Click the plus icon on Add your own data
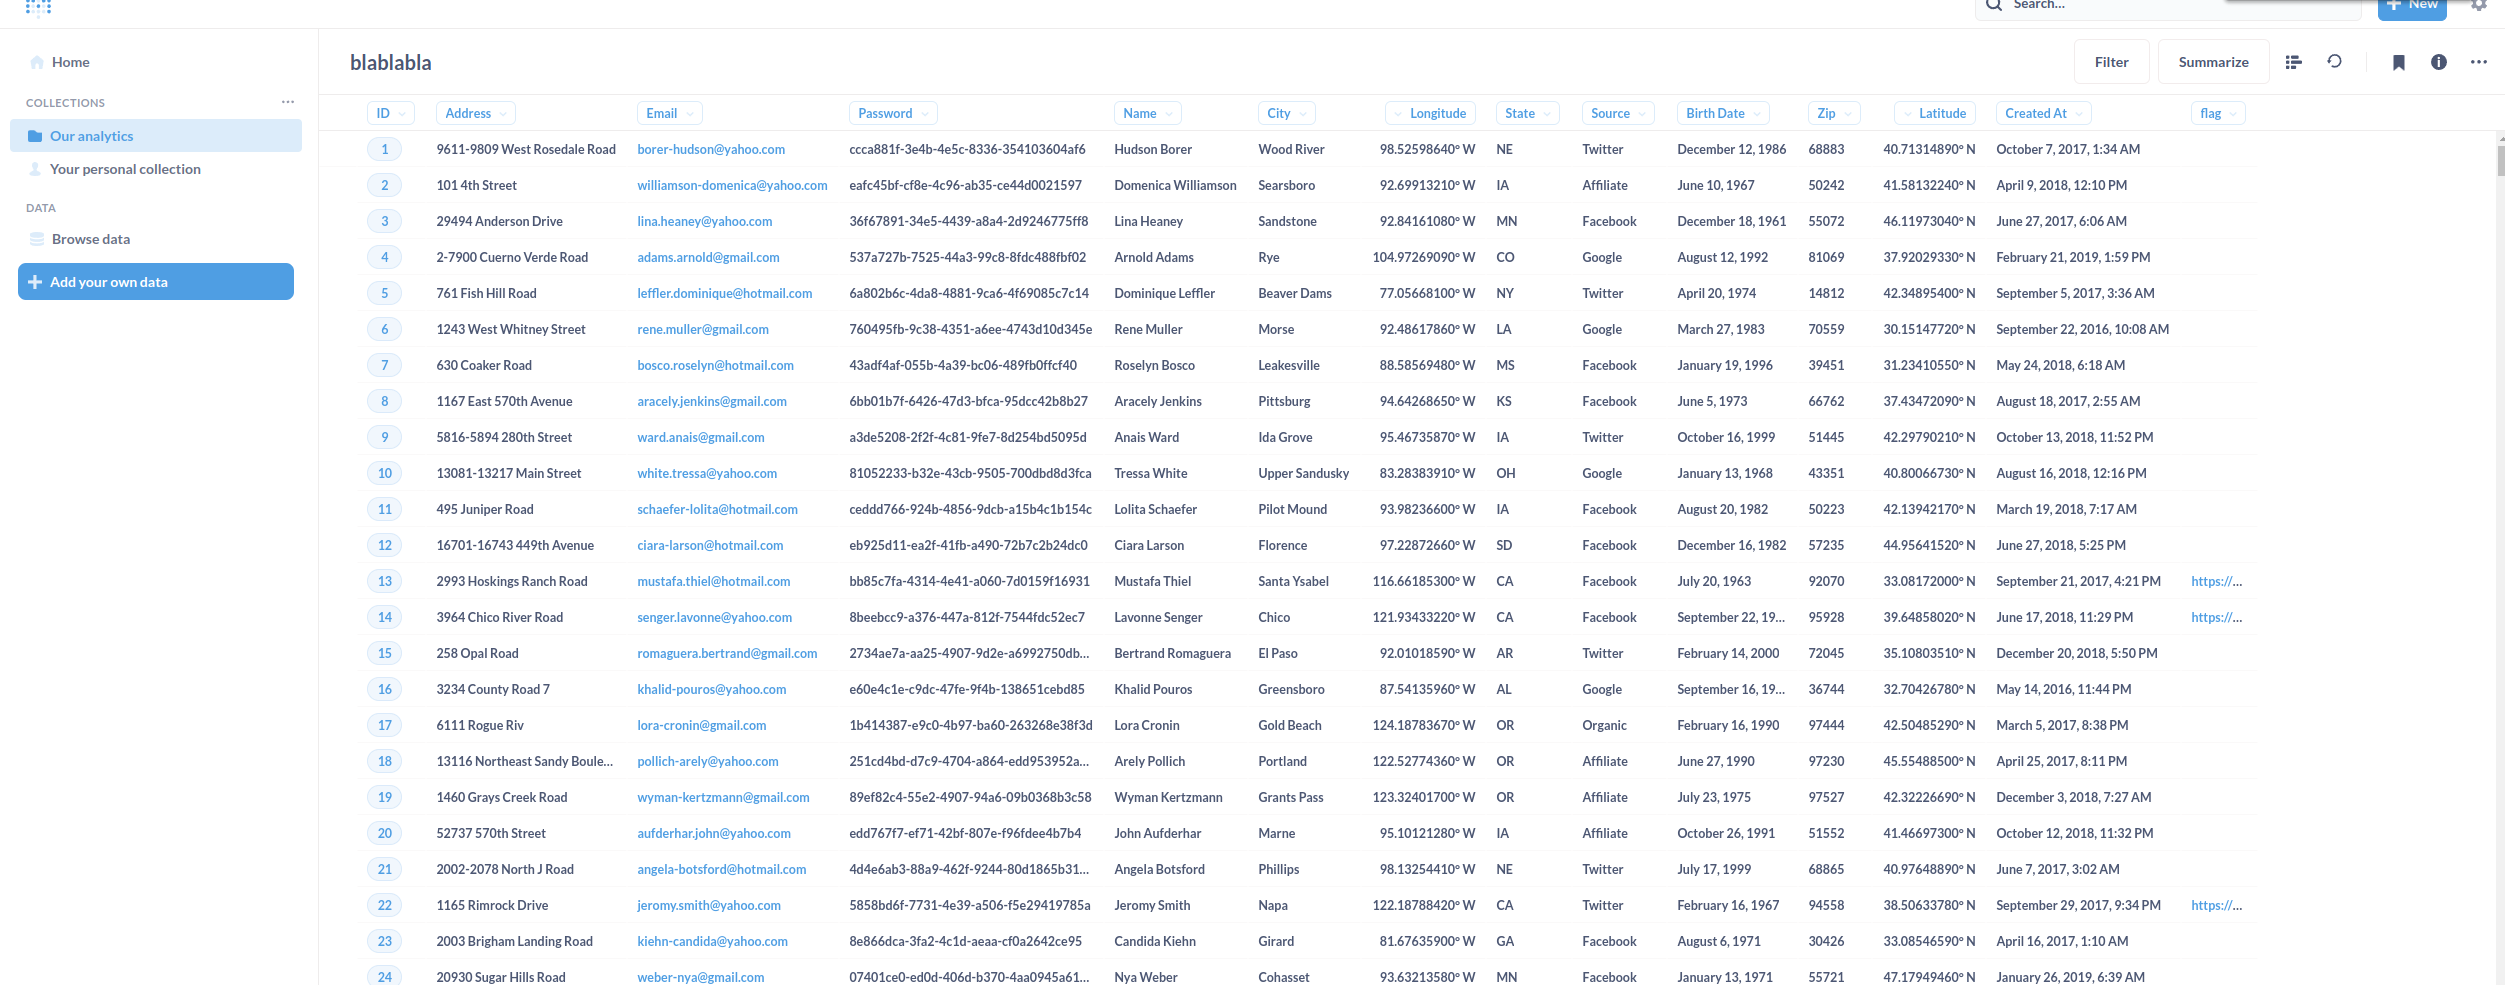This screenshot has height=985, width=2505. tap(35, 282)
